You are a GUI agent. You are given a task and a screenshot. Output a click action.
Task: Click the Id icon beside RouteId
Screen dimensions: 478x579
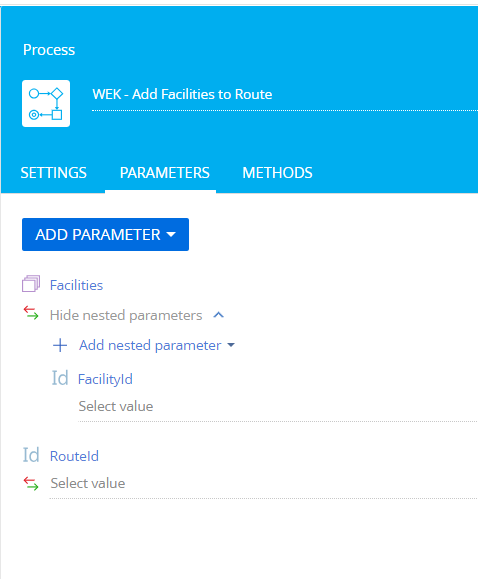[x=31, y=455]
